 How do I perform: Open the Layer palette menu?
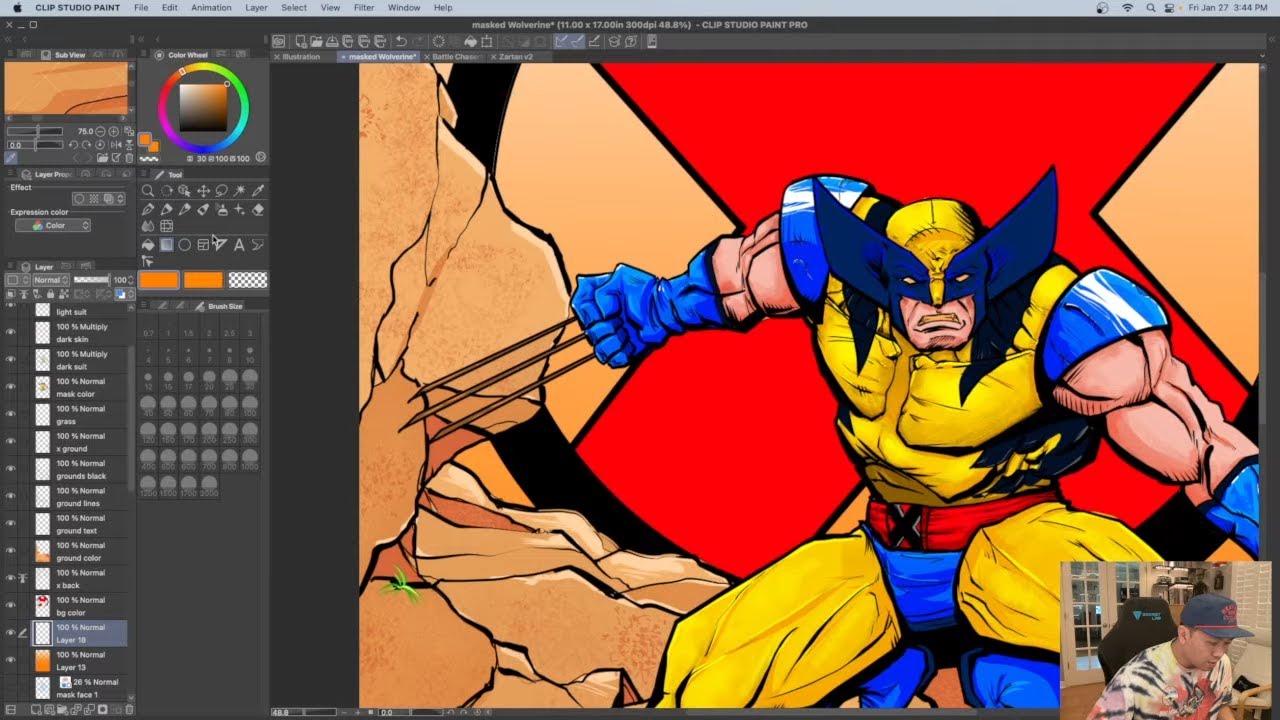click(x=10, y=265)
